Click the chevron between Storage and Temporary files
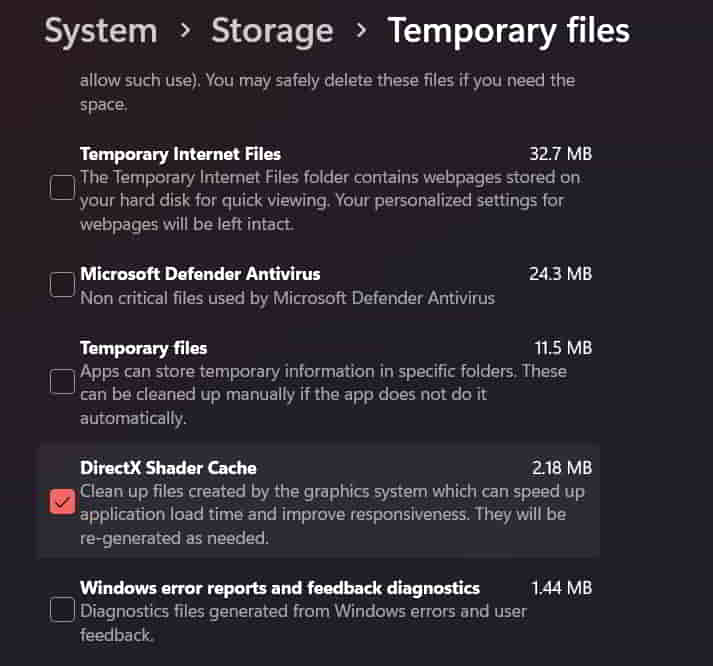The height and width of the screenshot is (666, 713). [361, 31]
